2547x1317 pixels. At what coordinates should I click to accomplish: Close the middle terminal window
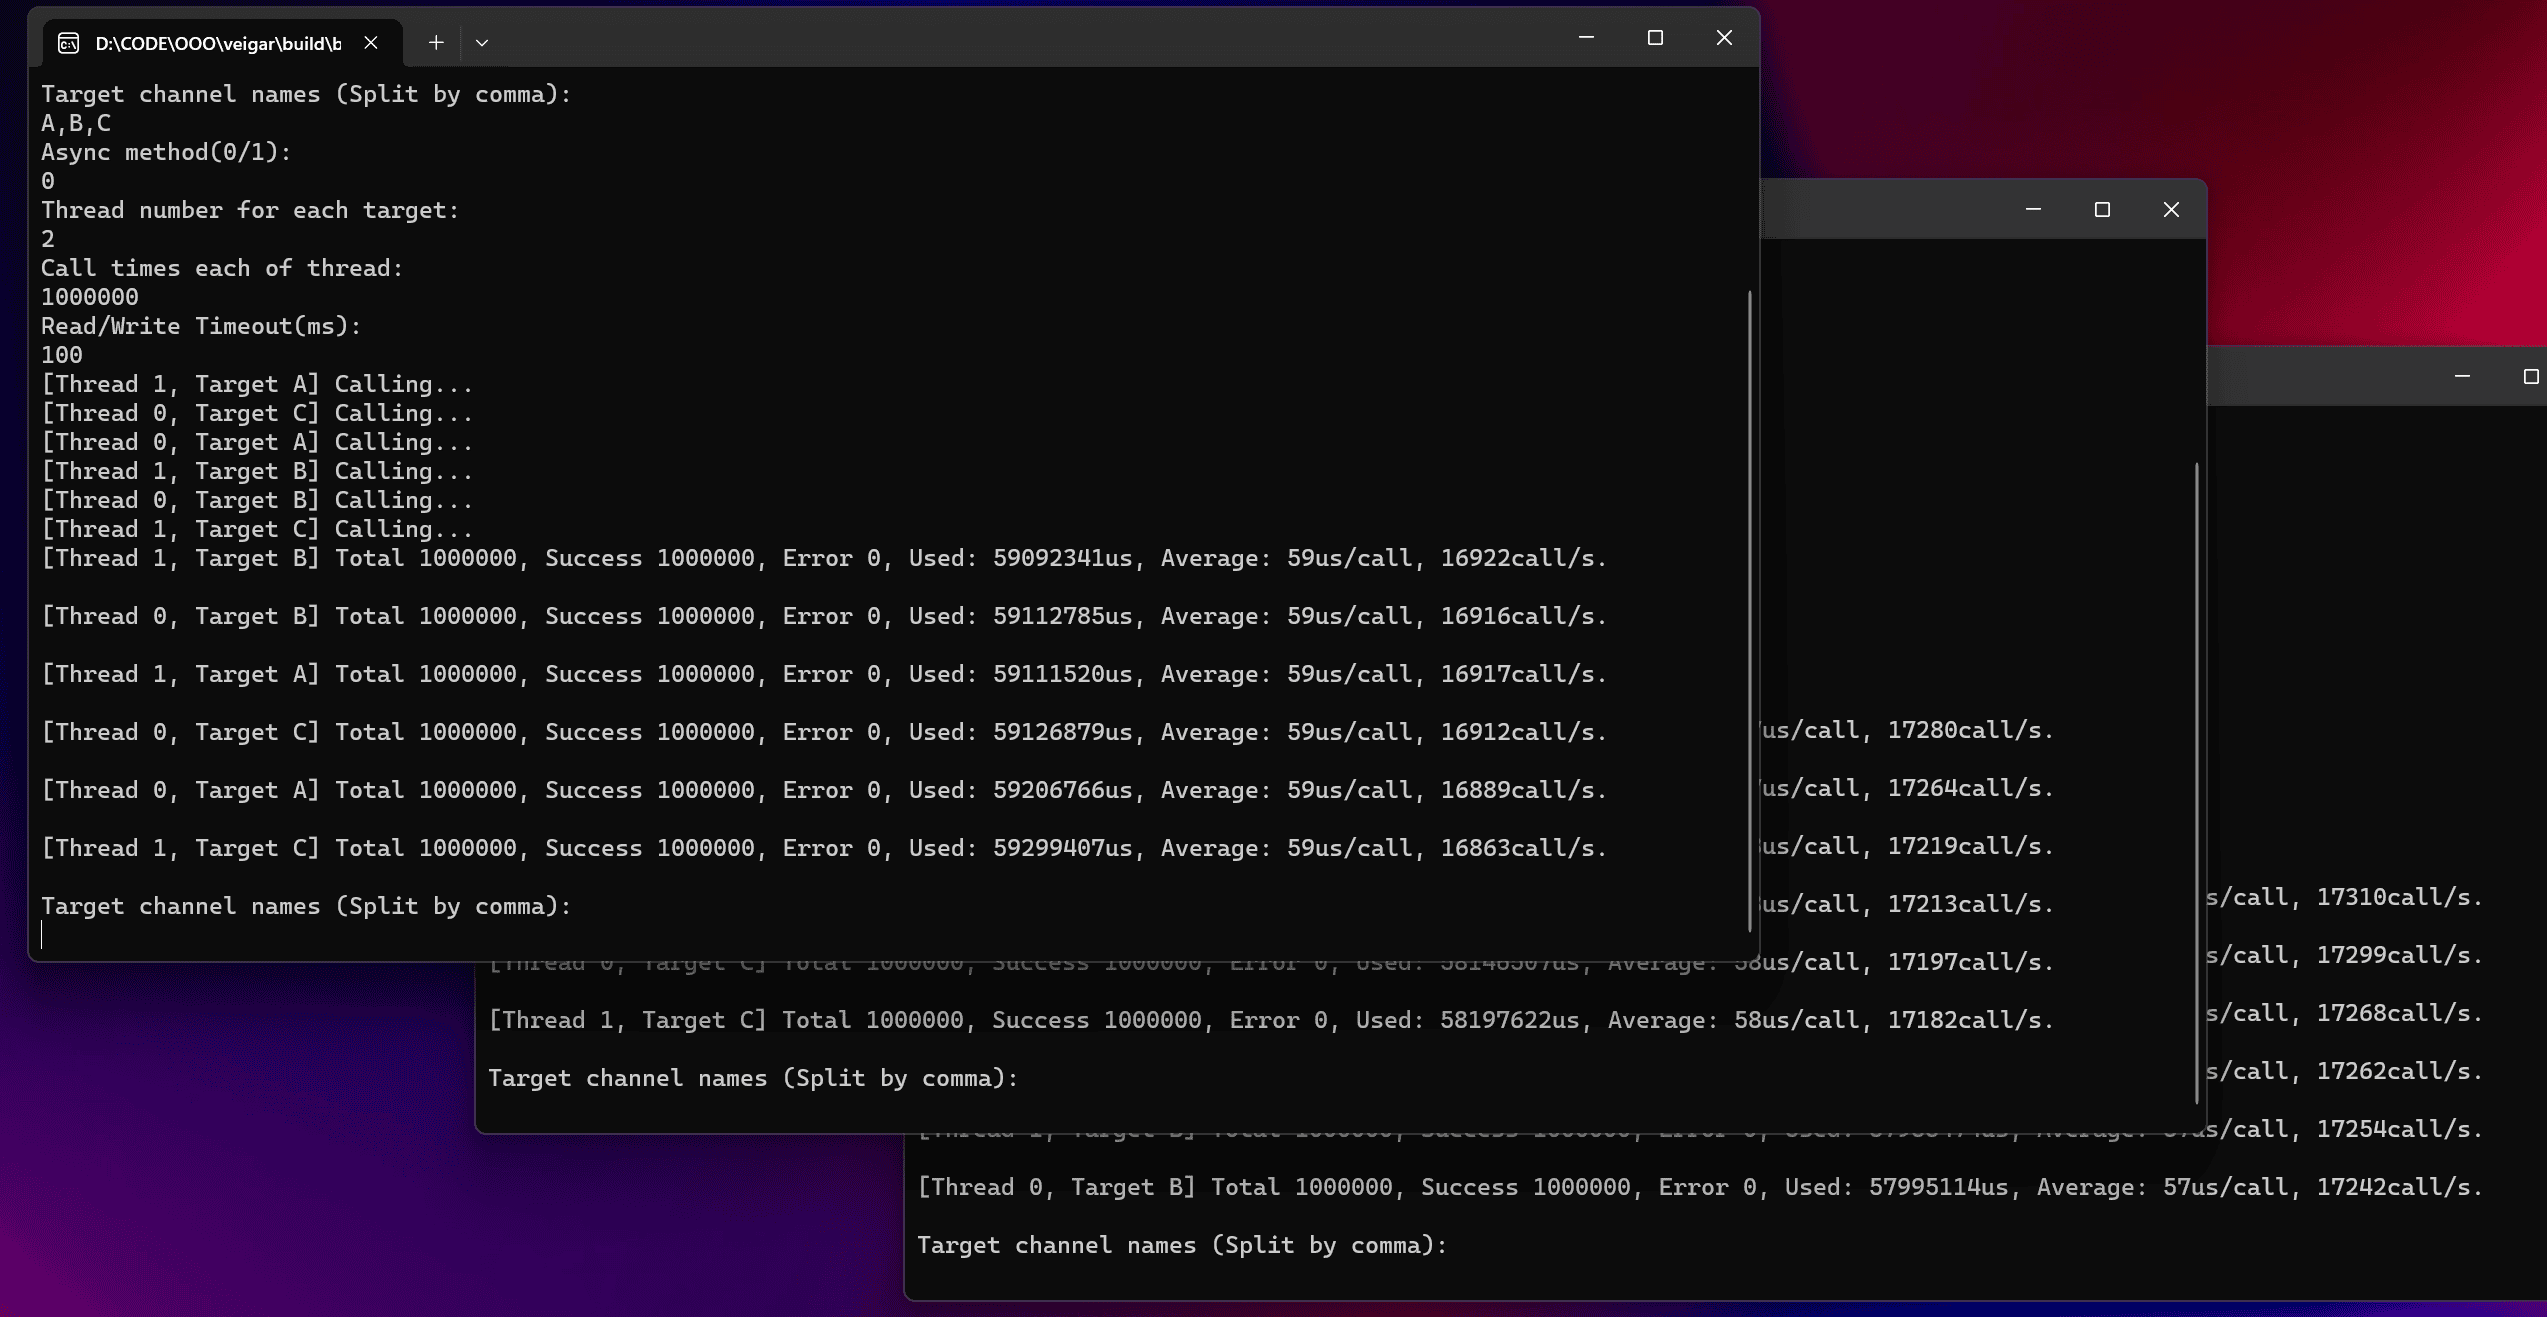click(2171, 210)
